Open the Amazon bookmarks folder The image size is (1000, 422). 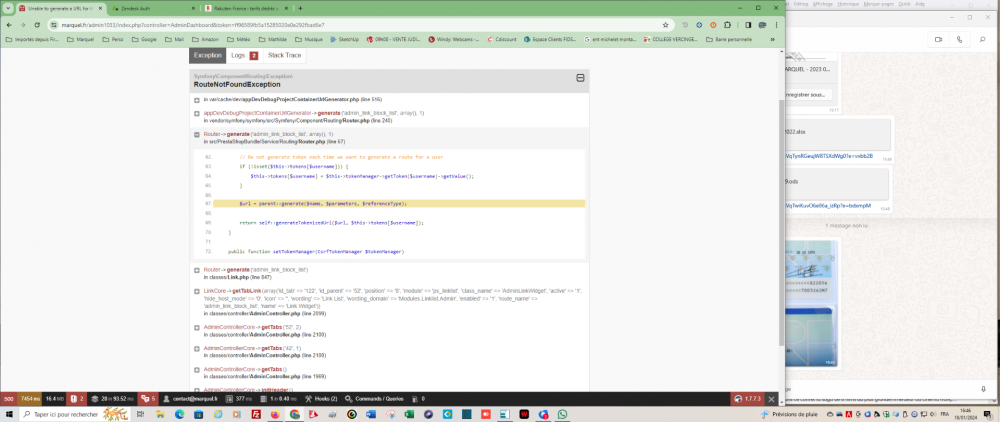[x=205, y=40]
